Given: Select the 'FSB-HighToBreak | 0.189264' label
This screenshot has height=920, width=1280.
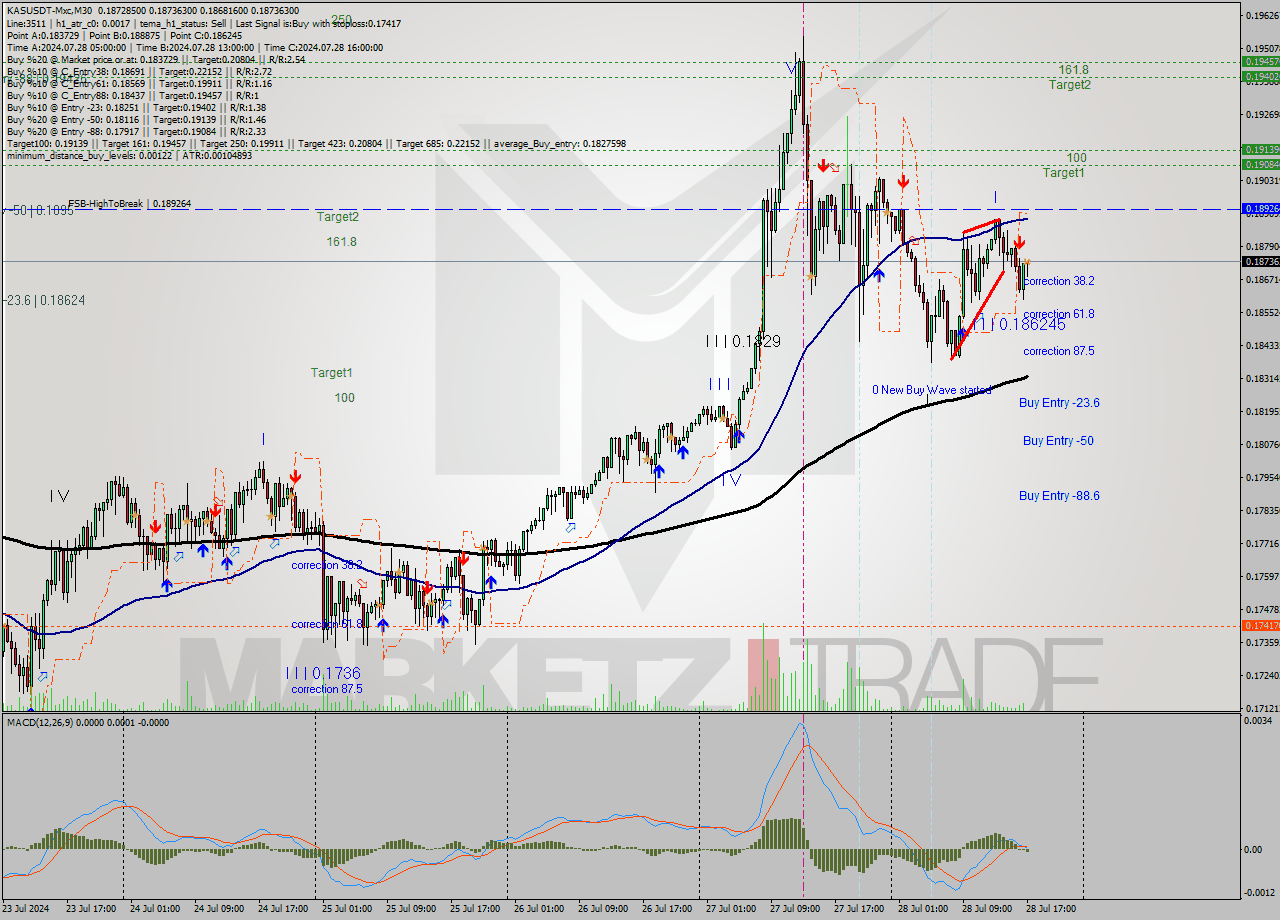Looking at the screenshot, I should (x=130, y=204).
